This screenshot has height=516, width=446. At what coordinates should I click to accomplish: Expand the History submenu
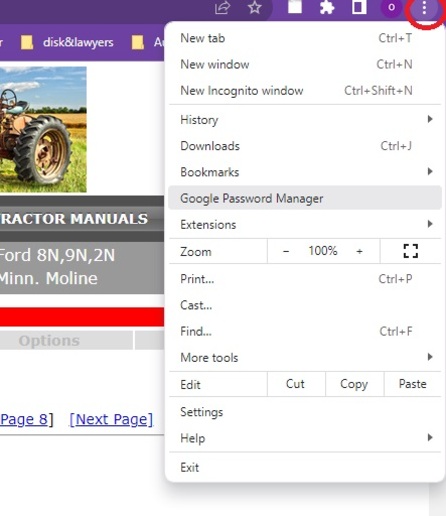tap(305, 119)
